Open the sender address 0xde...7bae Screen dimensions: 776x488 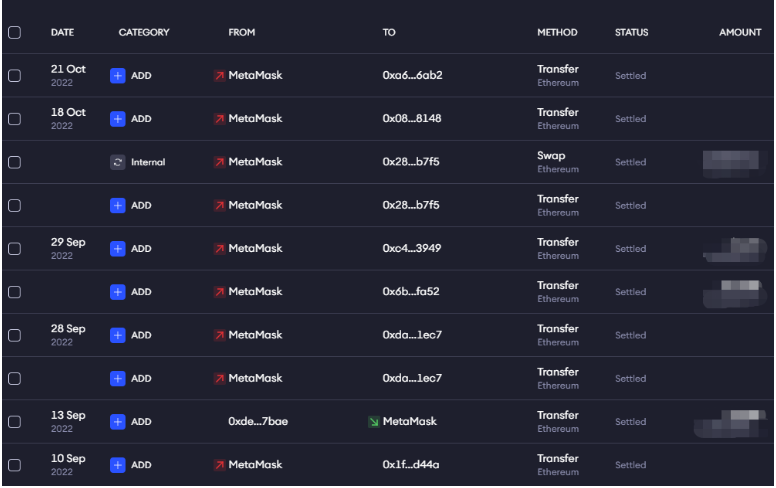[258, 422]
